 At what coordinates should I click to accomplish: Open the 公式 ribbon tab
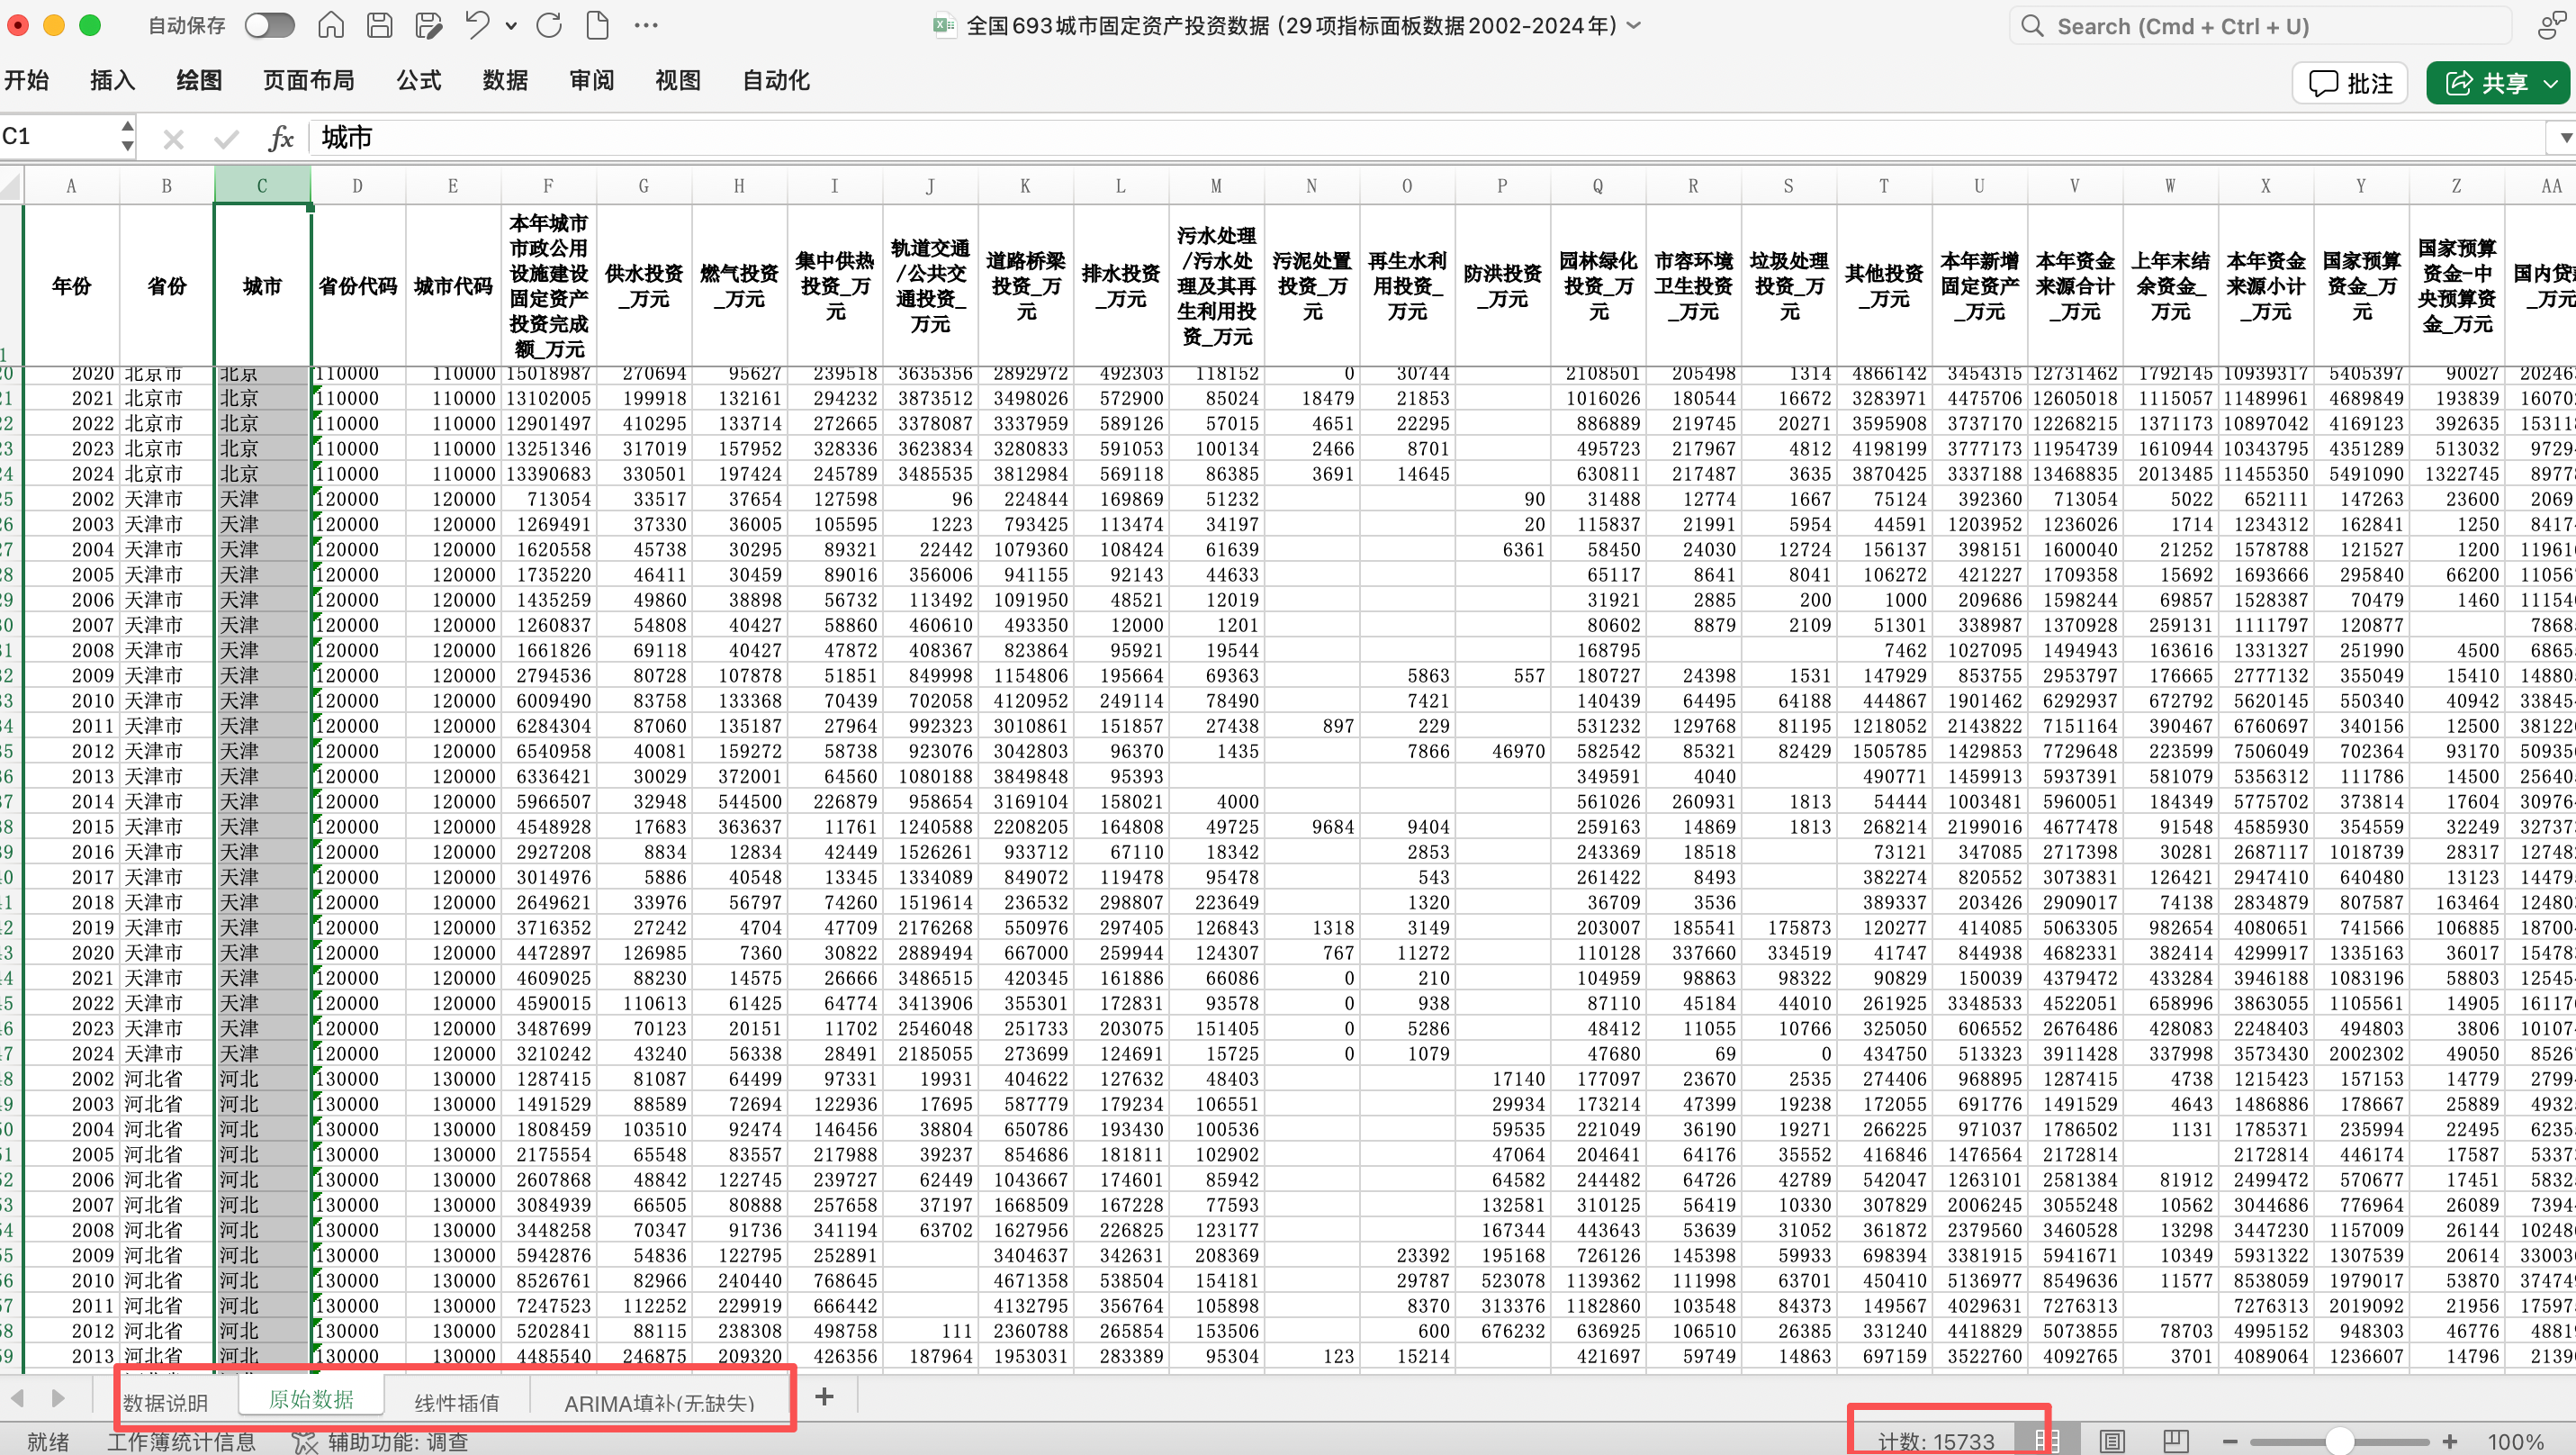pos(418,80)
